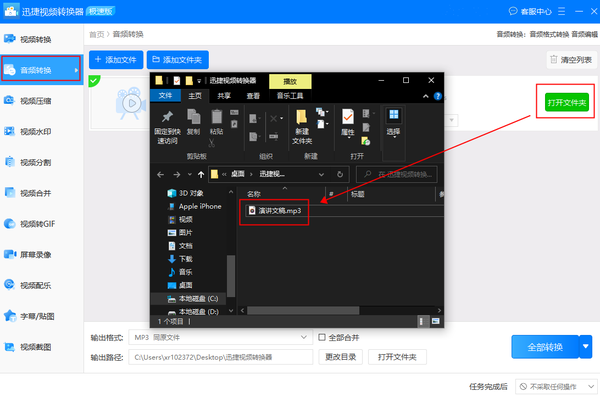
Task: Switch to details view icon in status bar
Action: (421, 321)
